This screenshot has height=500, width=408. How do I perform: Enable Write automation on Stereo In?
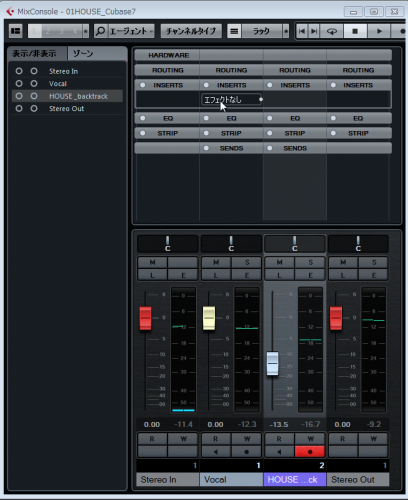183,439
